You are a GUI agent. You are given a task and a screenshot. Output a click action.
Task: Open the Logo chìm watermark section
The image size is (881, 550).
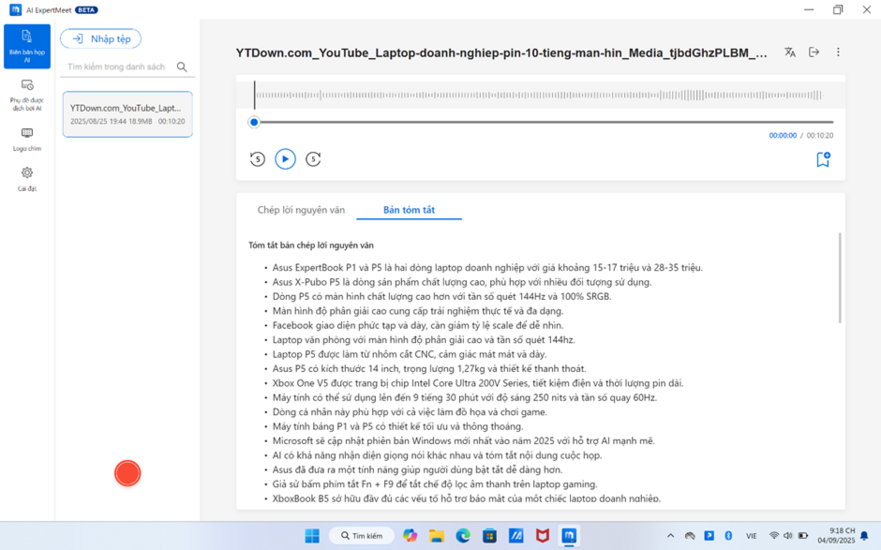point(26,139)
